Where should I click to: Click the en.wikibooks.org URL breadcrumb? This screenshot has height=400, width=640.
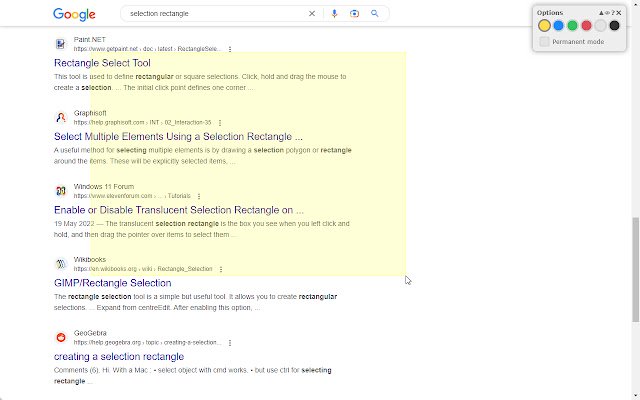click(143, 269)
